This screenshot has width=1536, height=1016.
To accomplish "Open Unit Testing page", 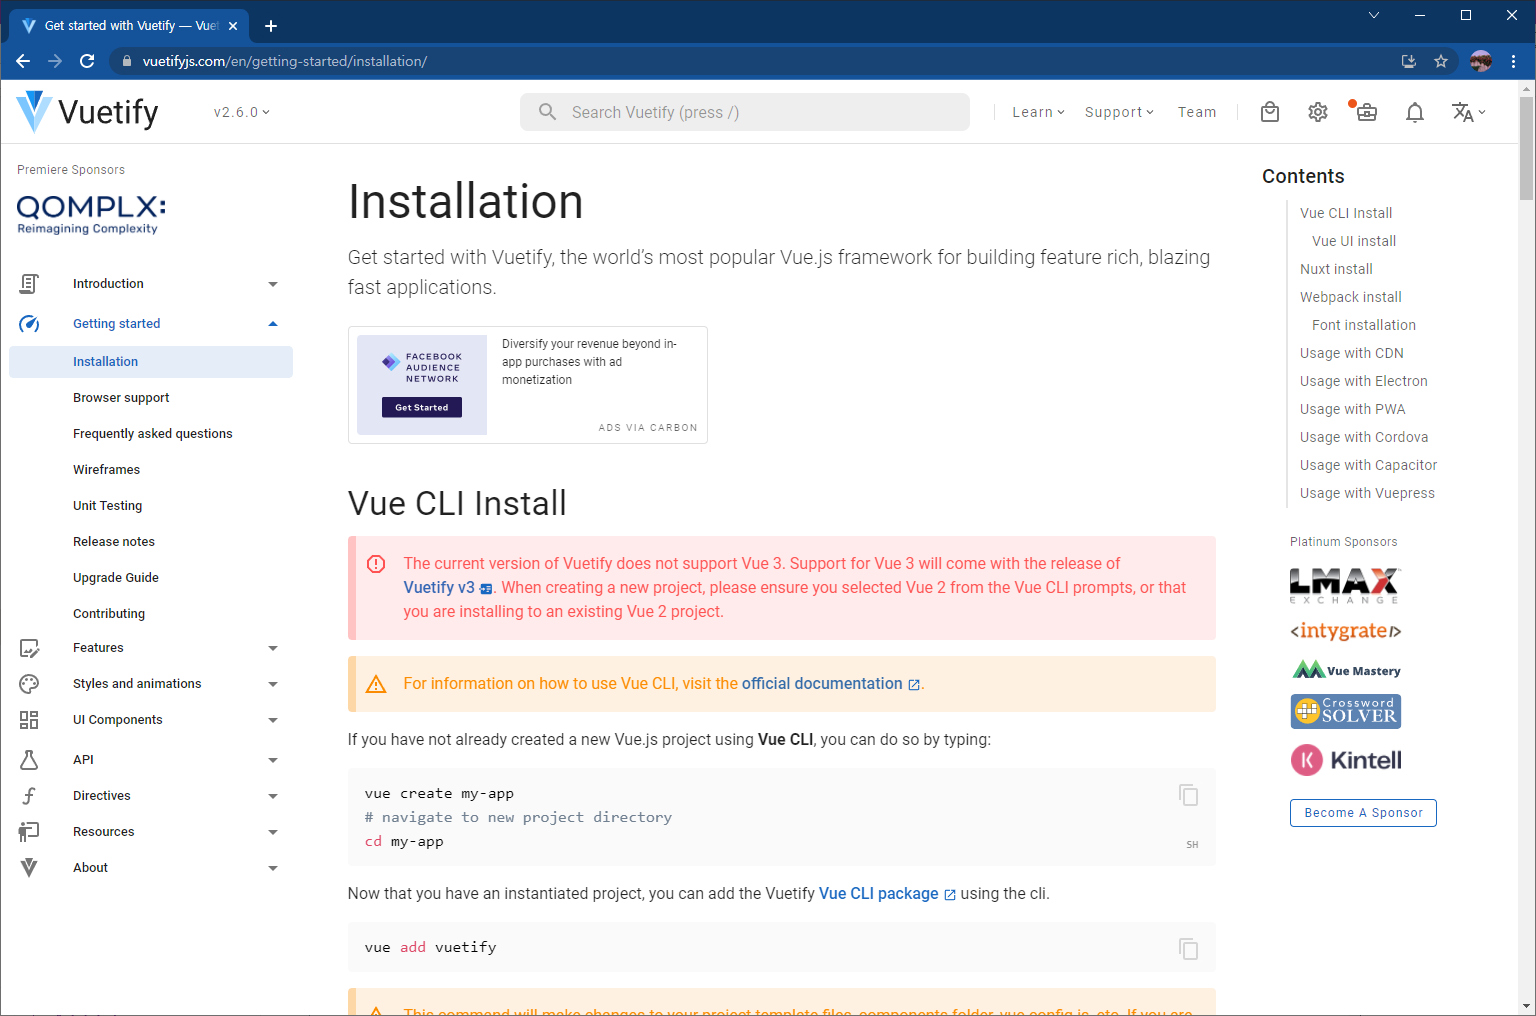I will (x=107, y=506).
